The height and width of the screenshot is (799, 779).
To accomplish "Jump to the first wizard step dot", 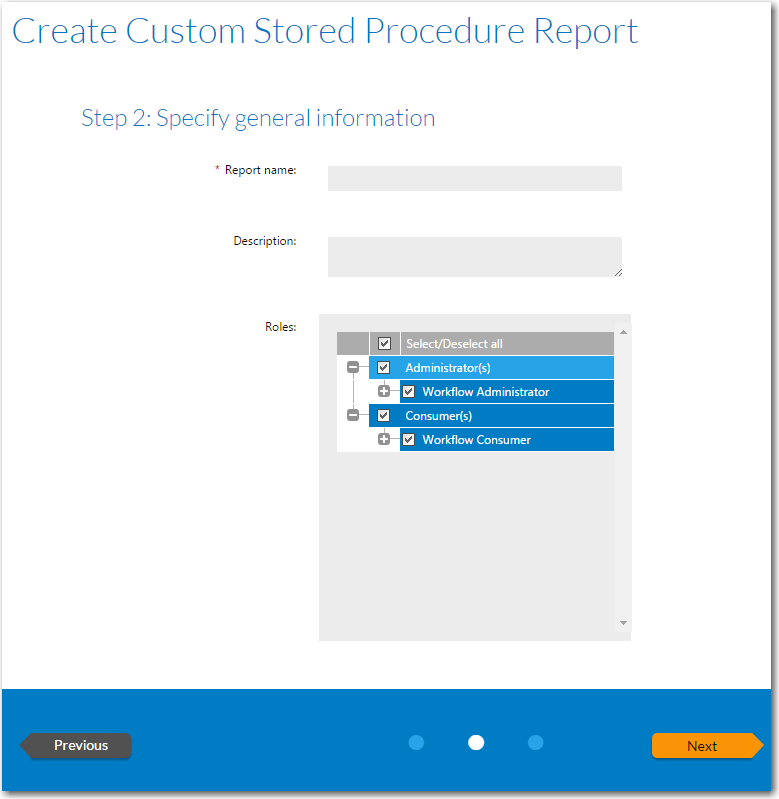I will click(417, 742).
